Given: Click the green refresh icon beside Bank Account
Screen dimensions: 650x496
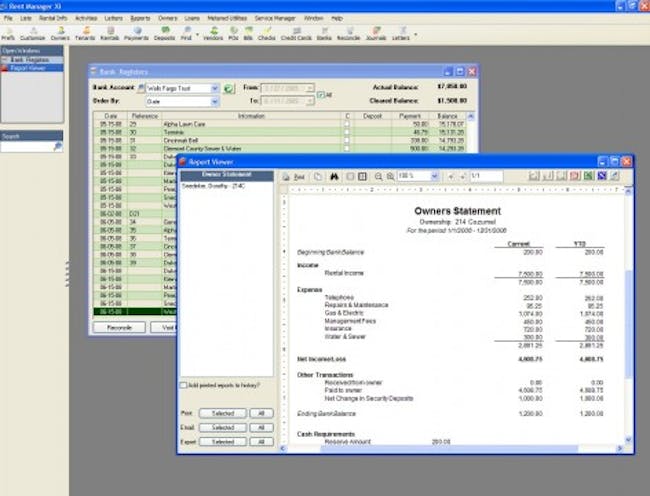Looking at the screenshot, I should (229, 89).
